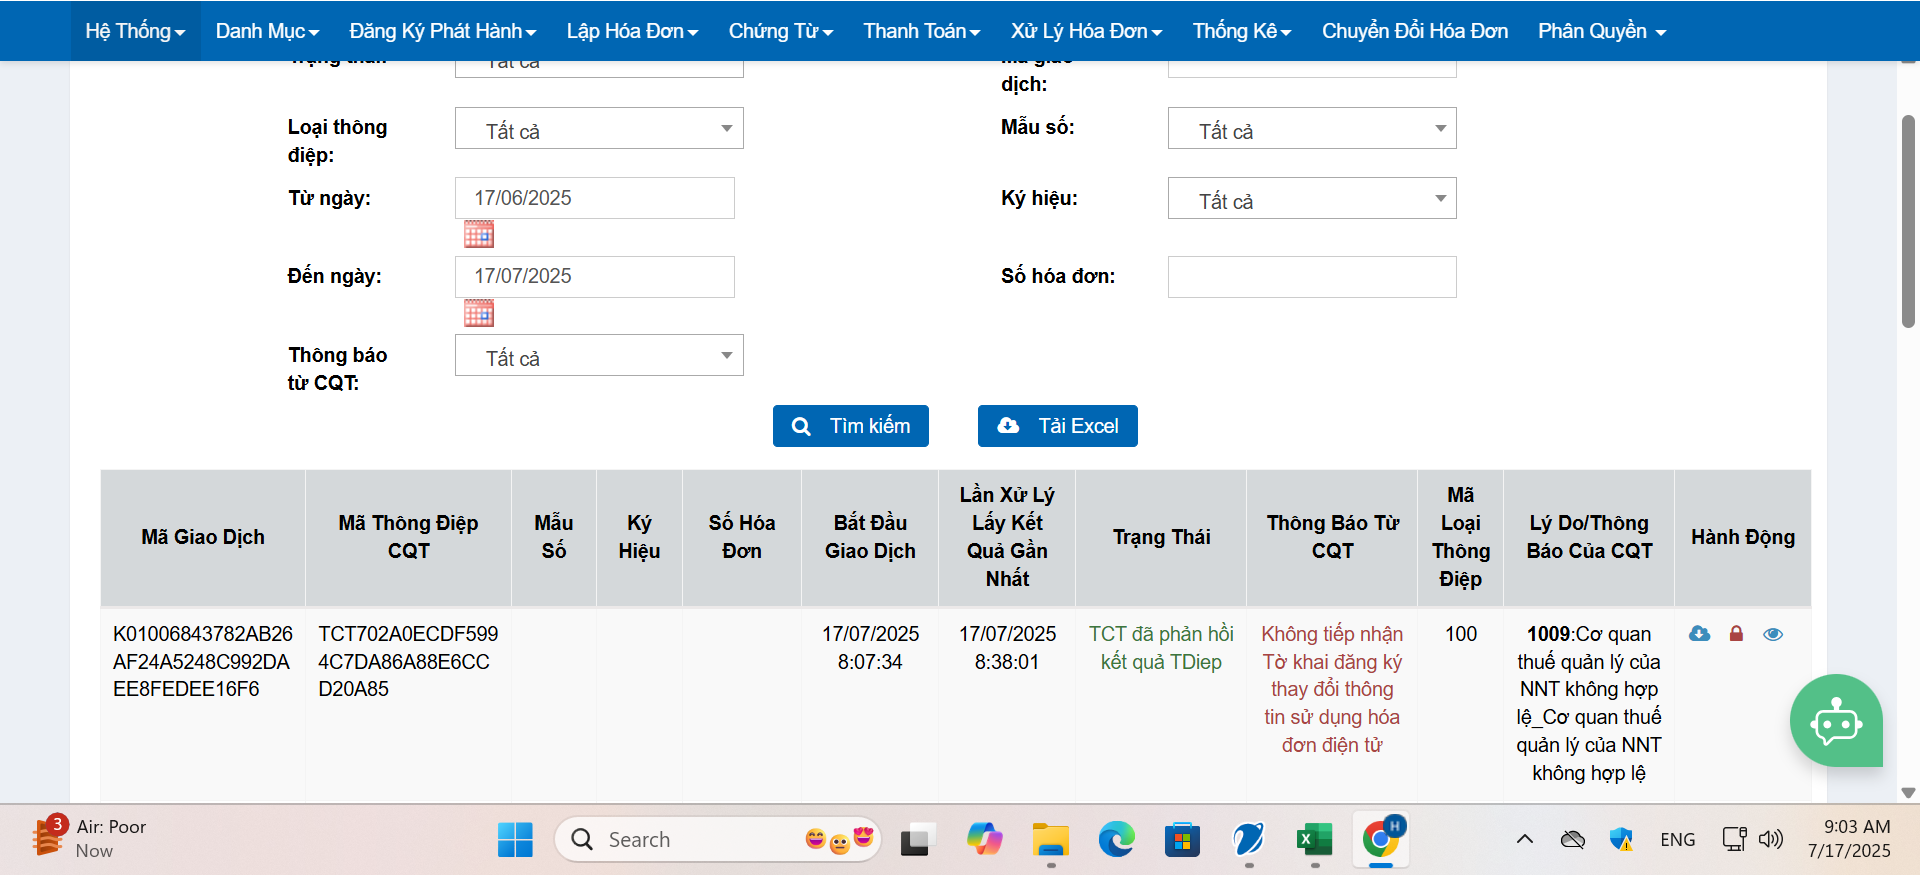Image resolution: width=1920 pixels, height=875 pixels.
Task: Click the Tải Excel button
Action: (x=1058, y=426)
